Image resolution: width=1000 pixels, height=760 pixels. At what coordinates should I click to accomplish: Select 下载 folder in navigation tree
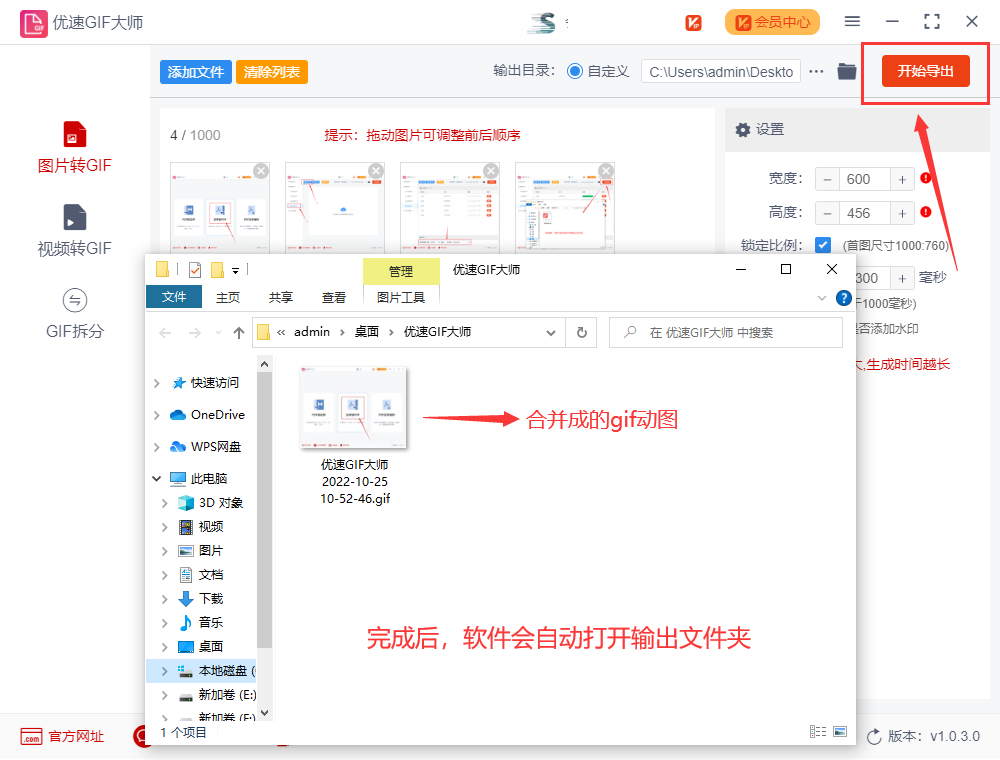[210, 599]
